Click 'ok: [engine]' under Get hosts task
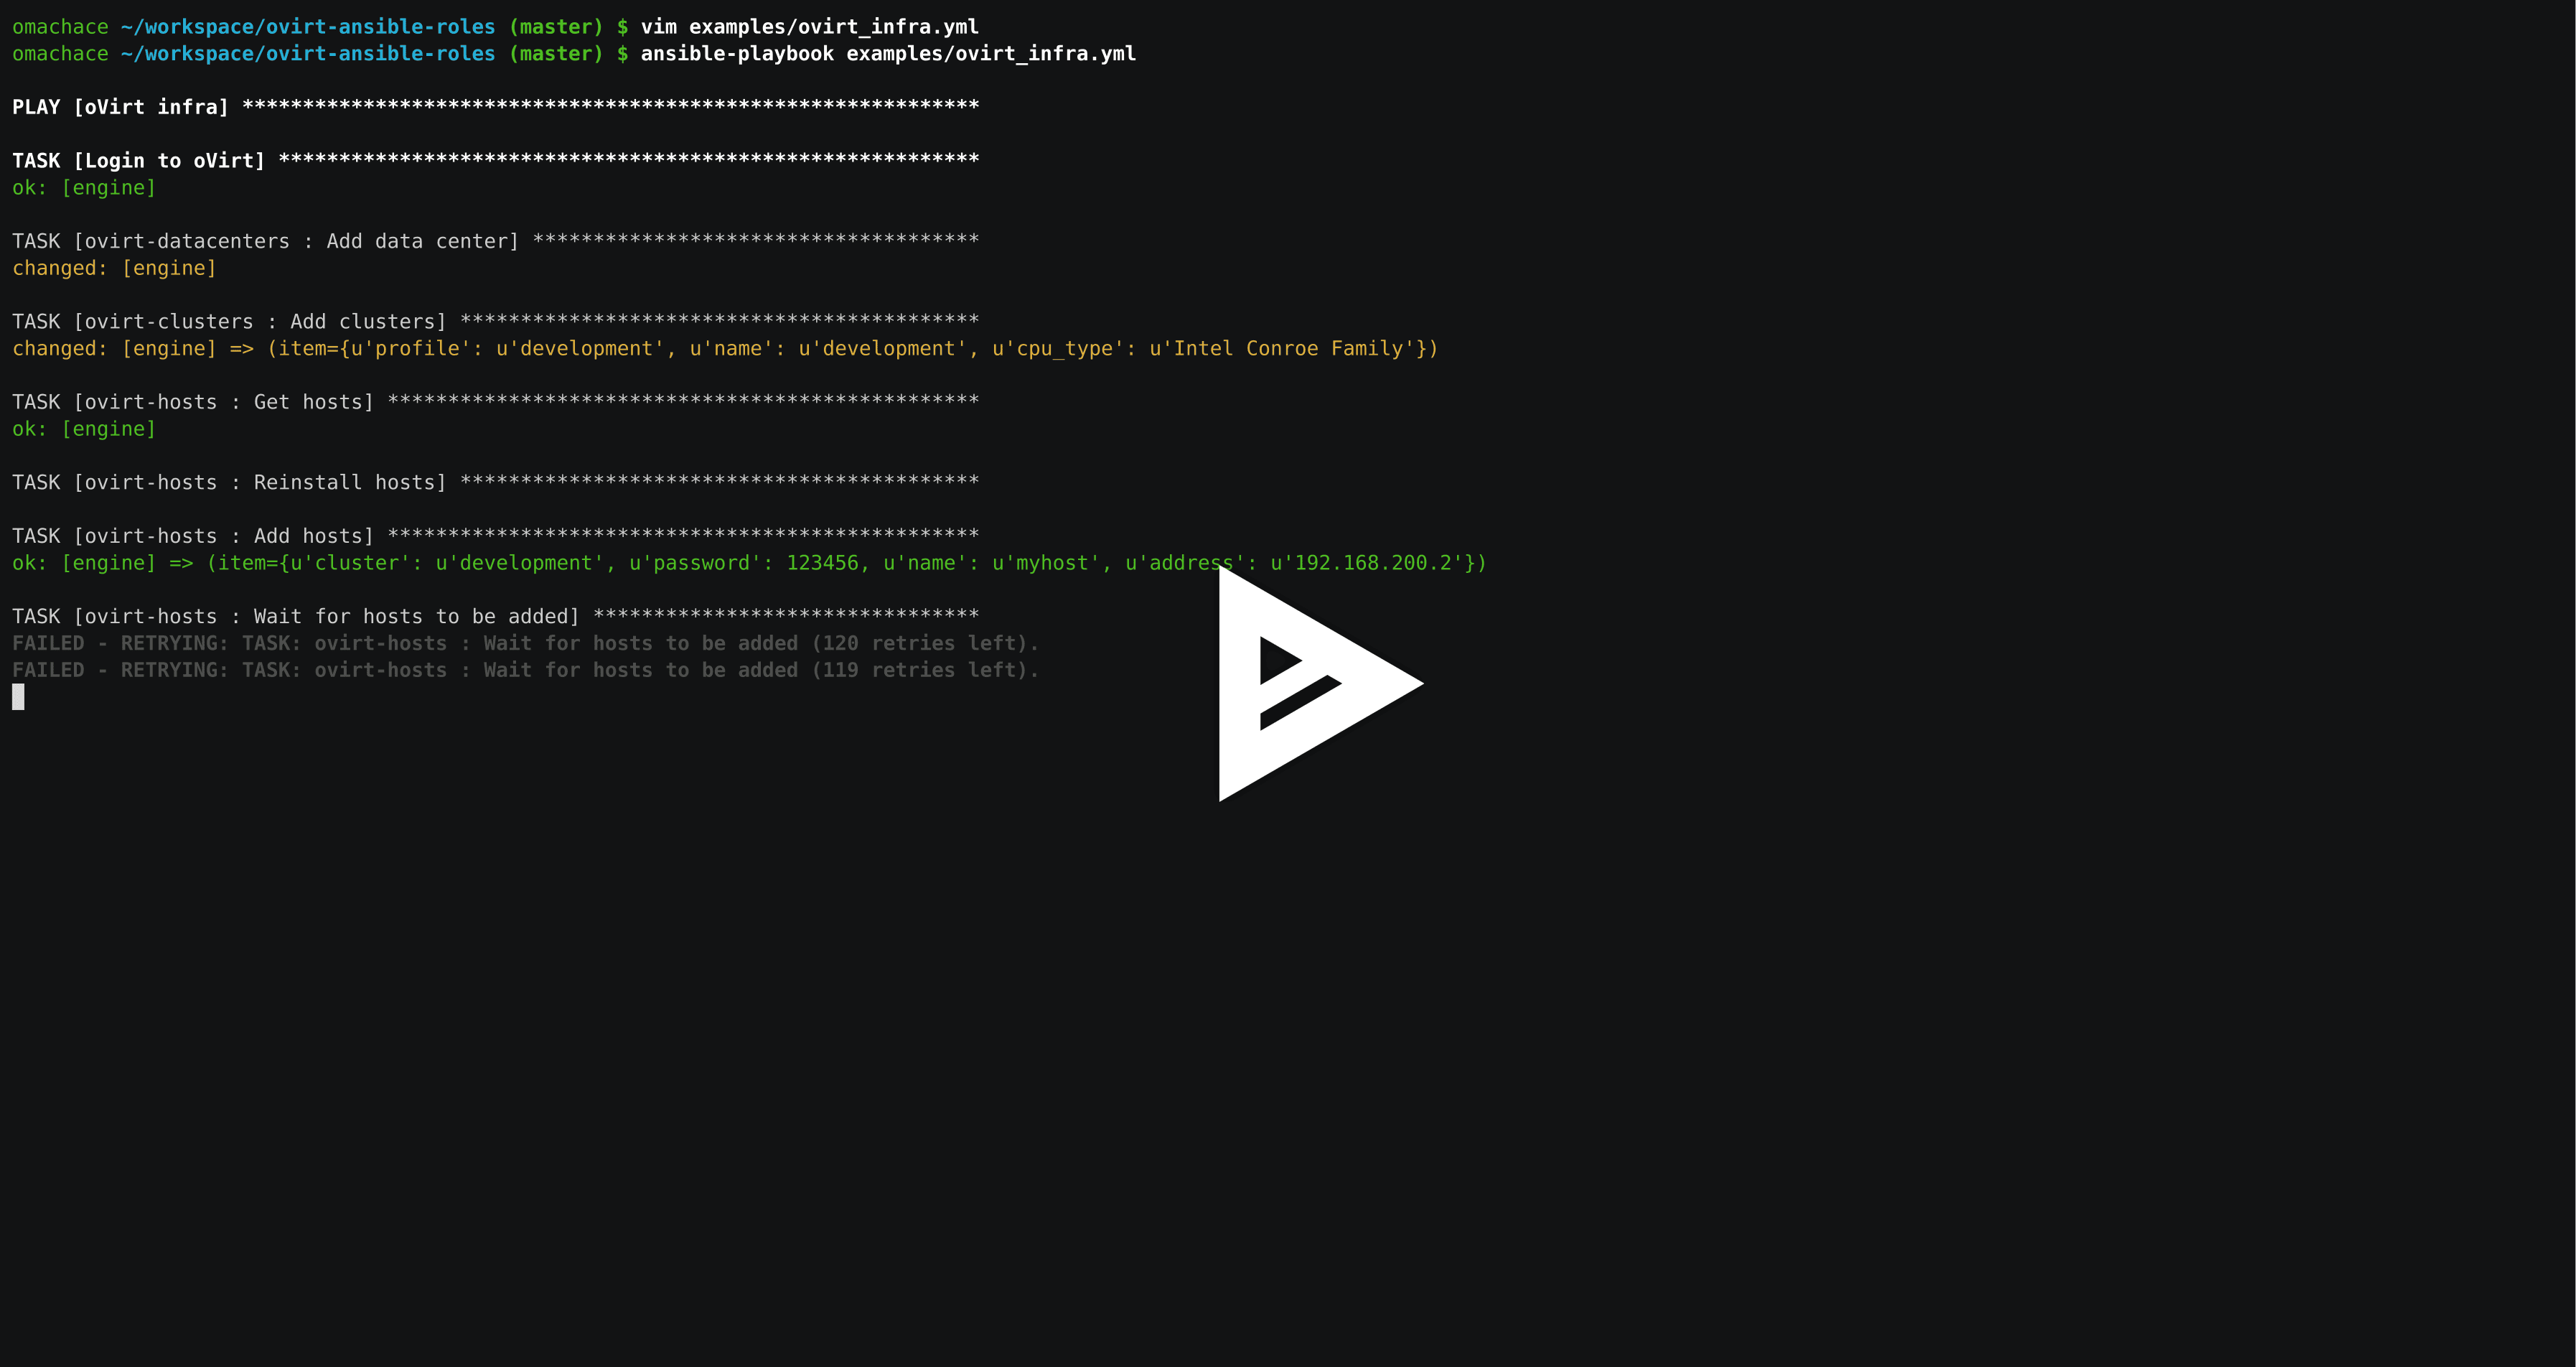Screen dimensions: 2576x1367 pos(84,429)
